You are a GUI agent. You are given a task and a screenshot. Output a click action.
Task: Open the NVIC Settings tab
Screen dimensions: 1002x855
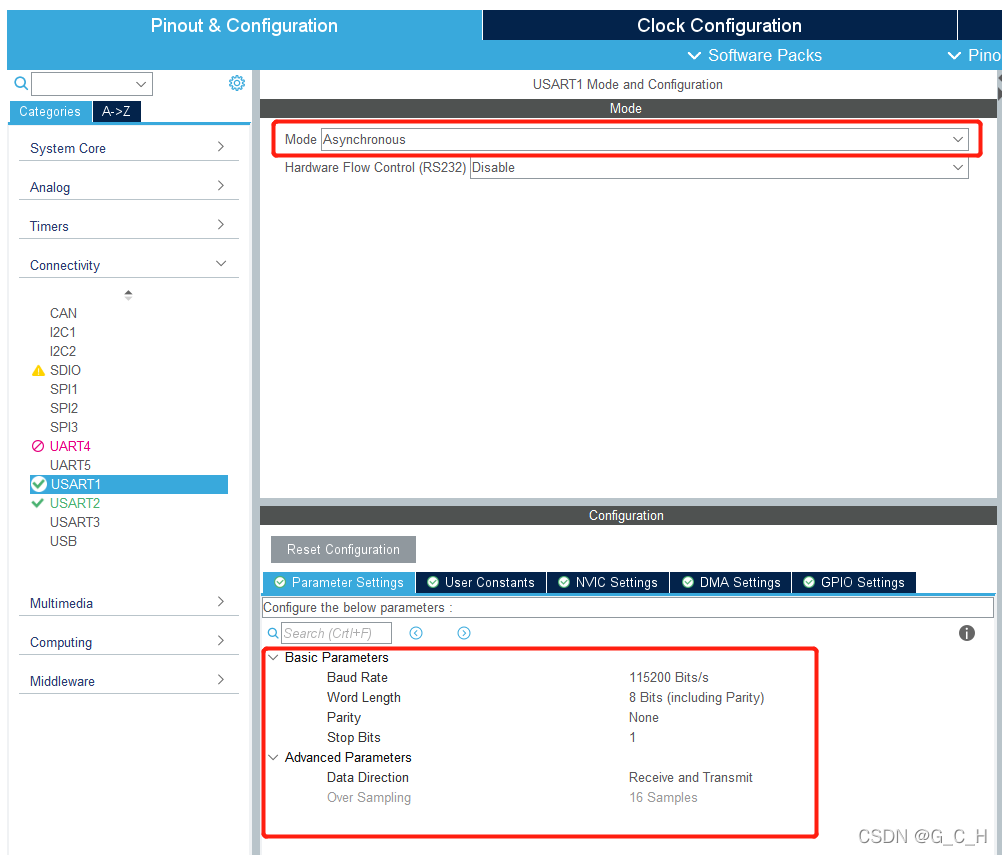608,582
